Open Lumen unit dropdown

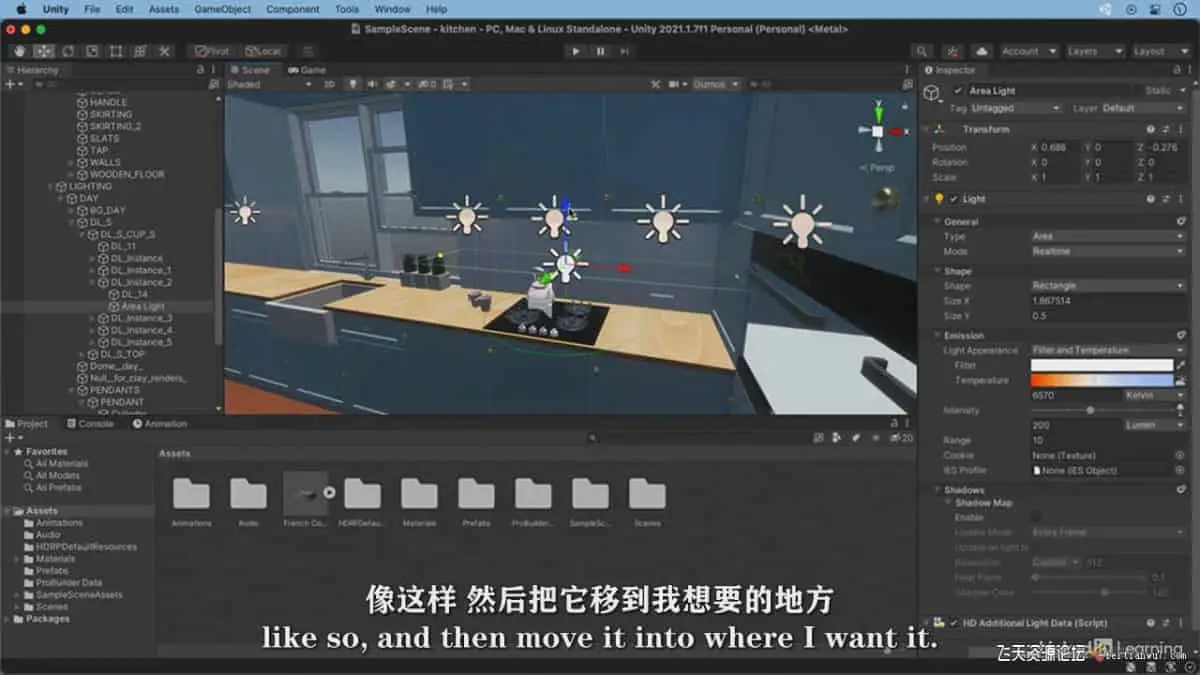[1154, 425]
